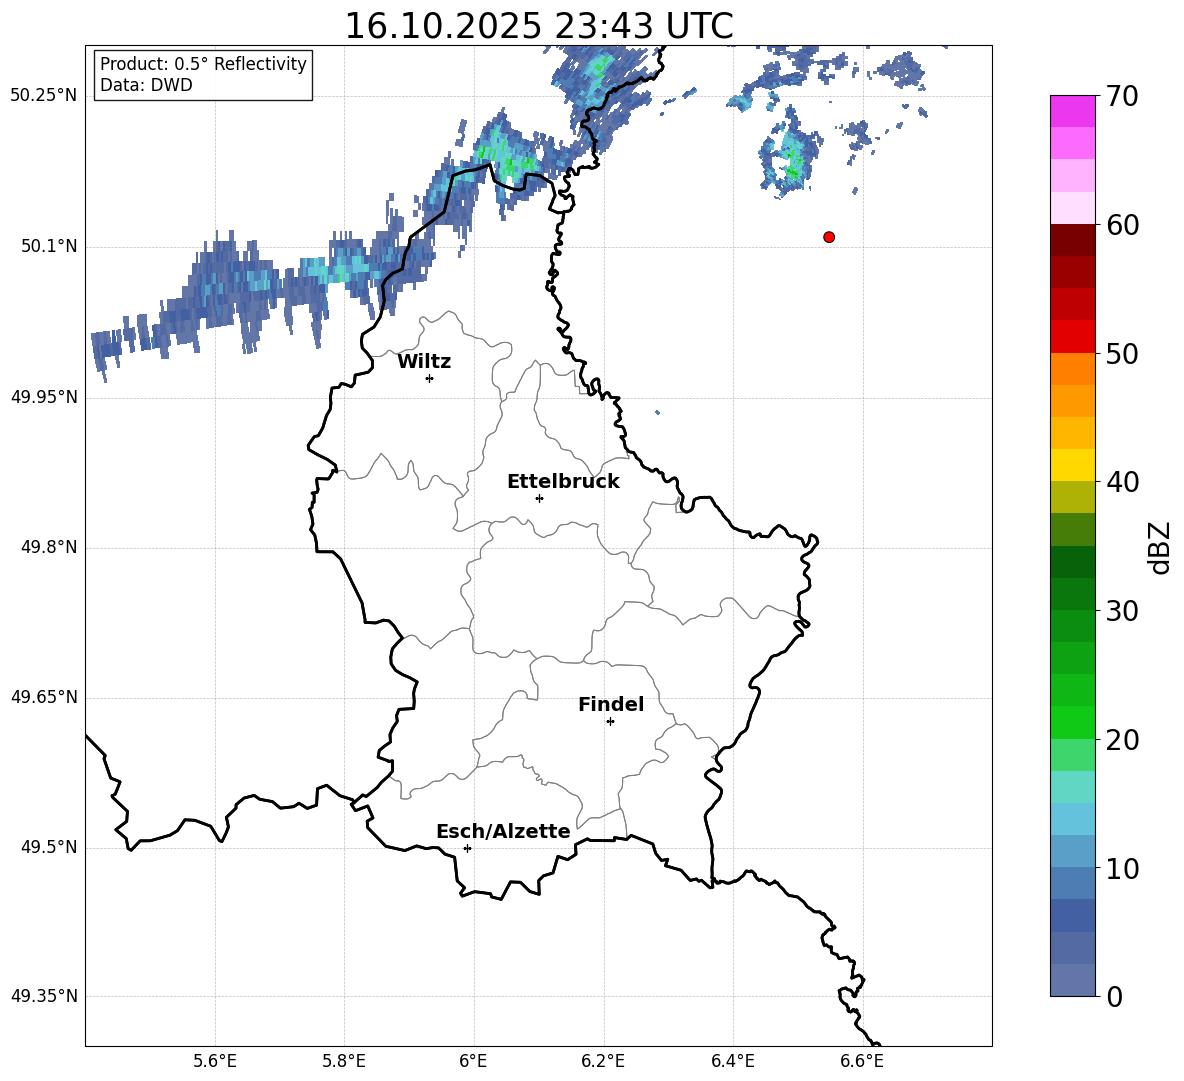This screenshot has height=1081, width=1184.
Task: Click the colorbar tick value 20
Action: pos(1123,740)
